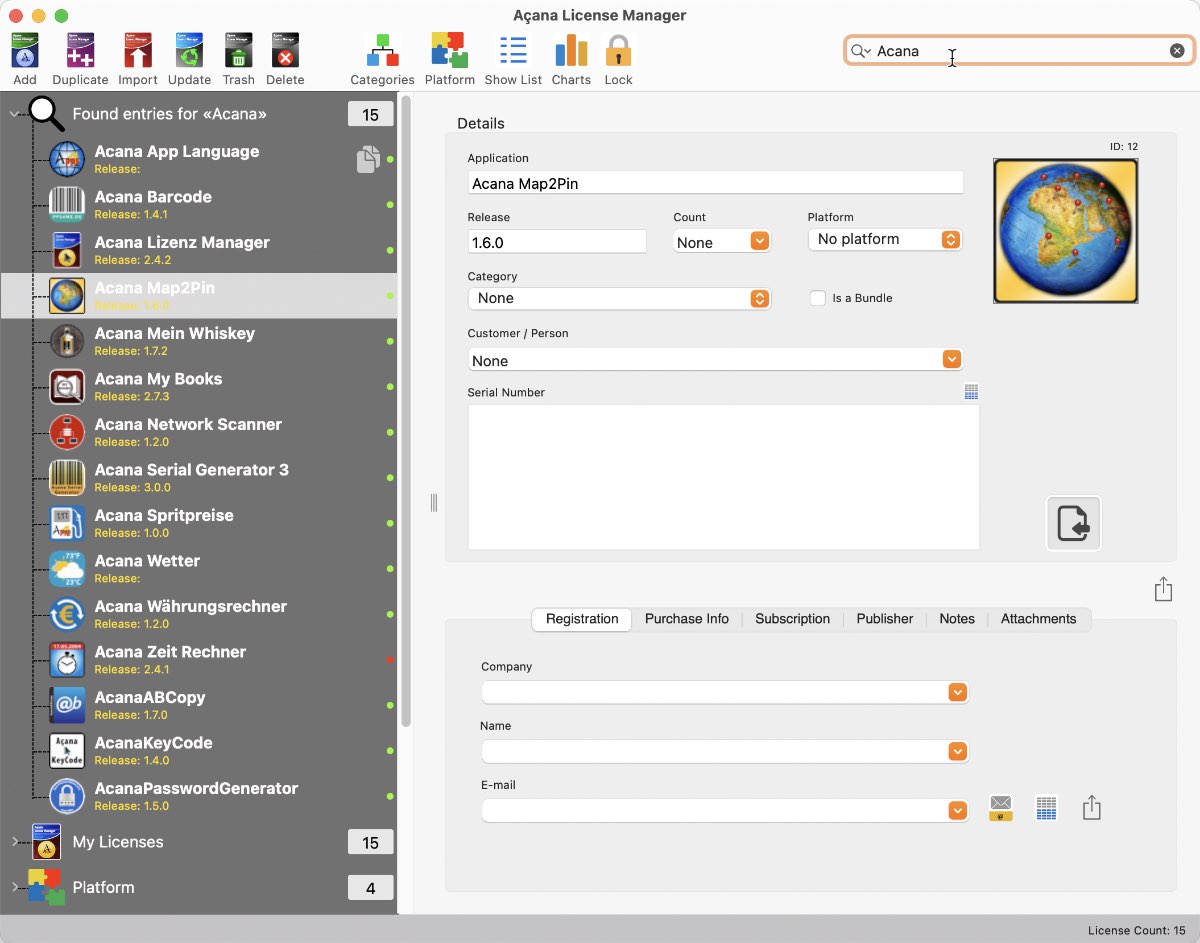Lock the license database
The image size is (1200, 943).
[619, 51]
